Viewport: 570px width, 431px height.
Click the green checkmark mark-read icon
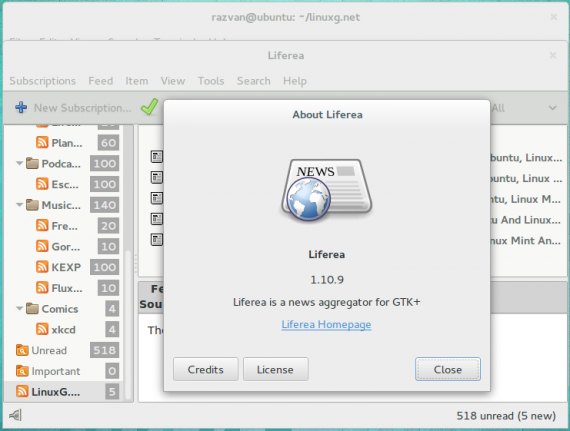pyautogui.click(x=149, y=107)
